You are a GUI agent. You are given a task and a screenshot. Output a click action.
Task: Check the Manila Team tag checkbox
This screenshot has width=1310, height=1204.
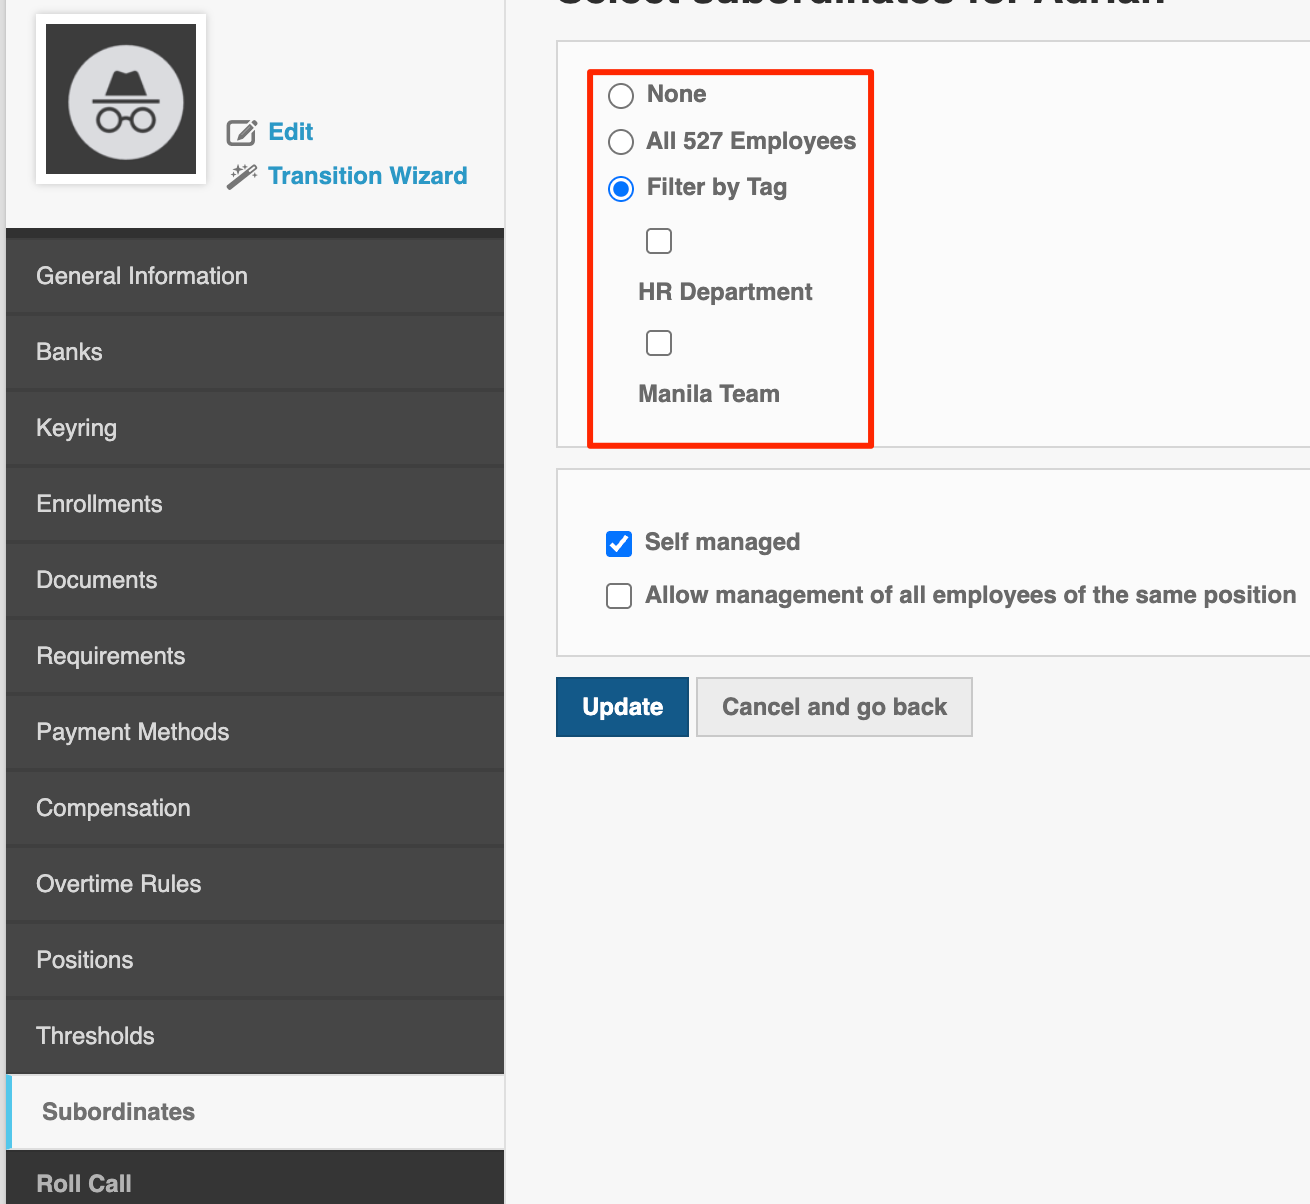pos(659,343)
